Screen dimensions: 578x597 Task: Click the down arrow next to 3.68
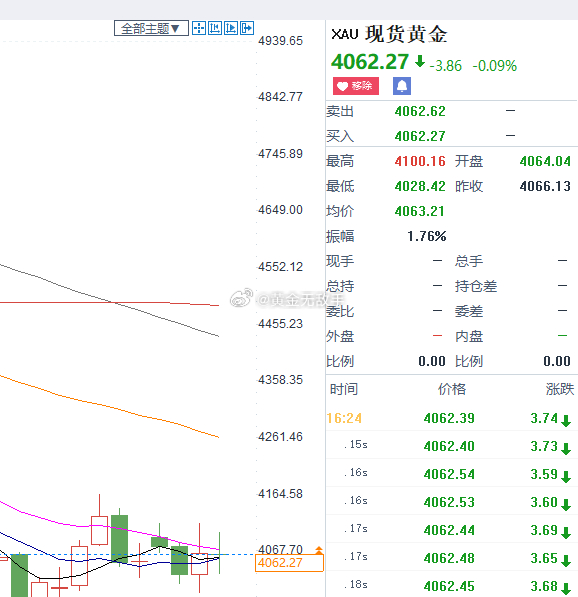click(x=566, y=589)
